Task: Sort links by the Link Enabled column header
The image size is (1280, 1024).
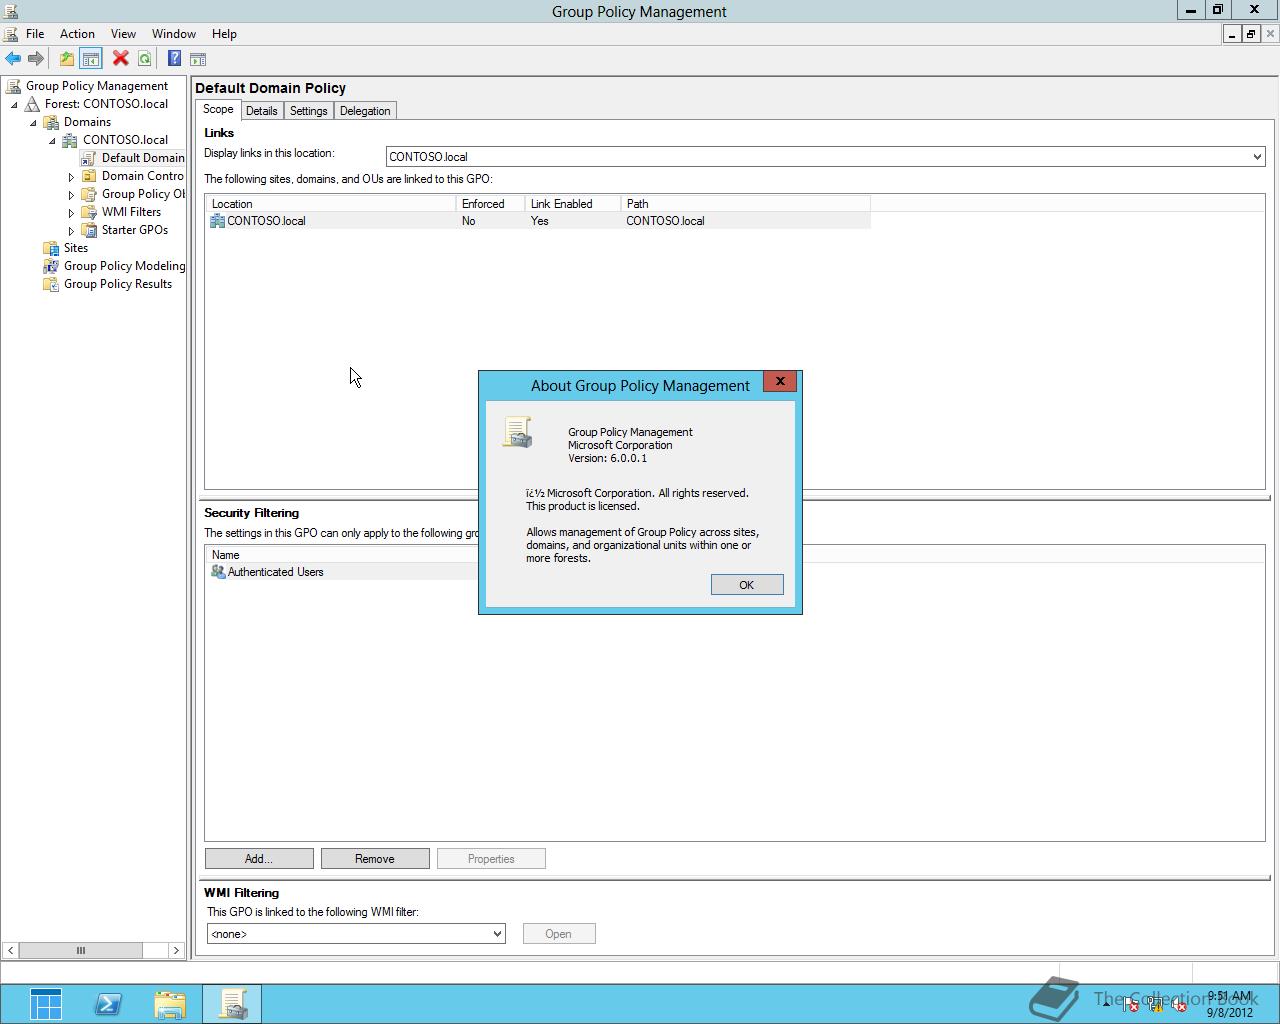Action: coord(572,204)
